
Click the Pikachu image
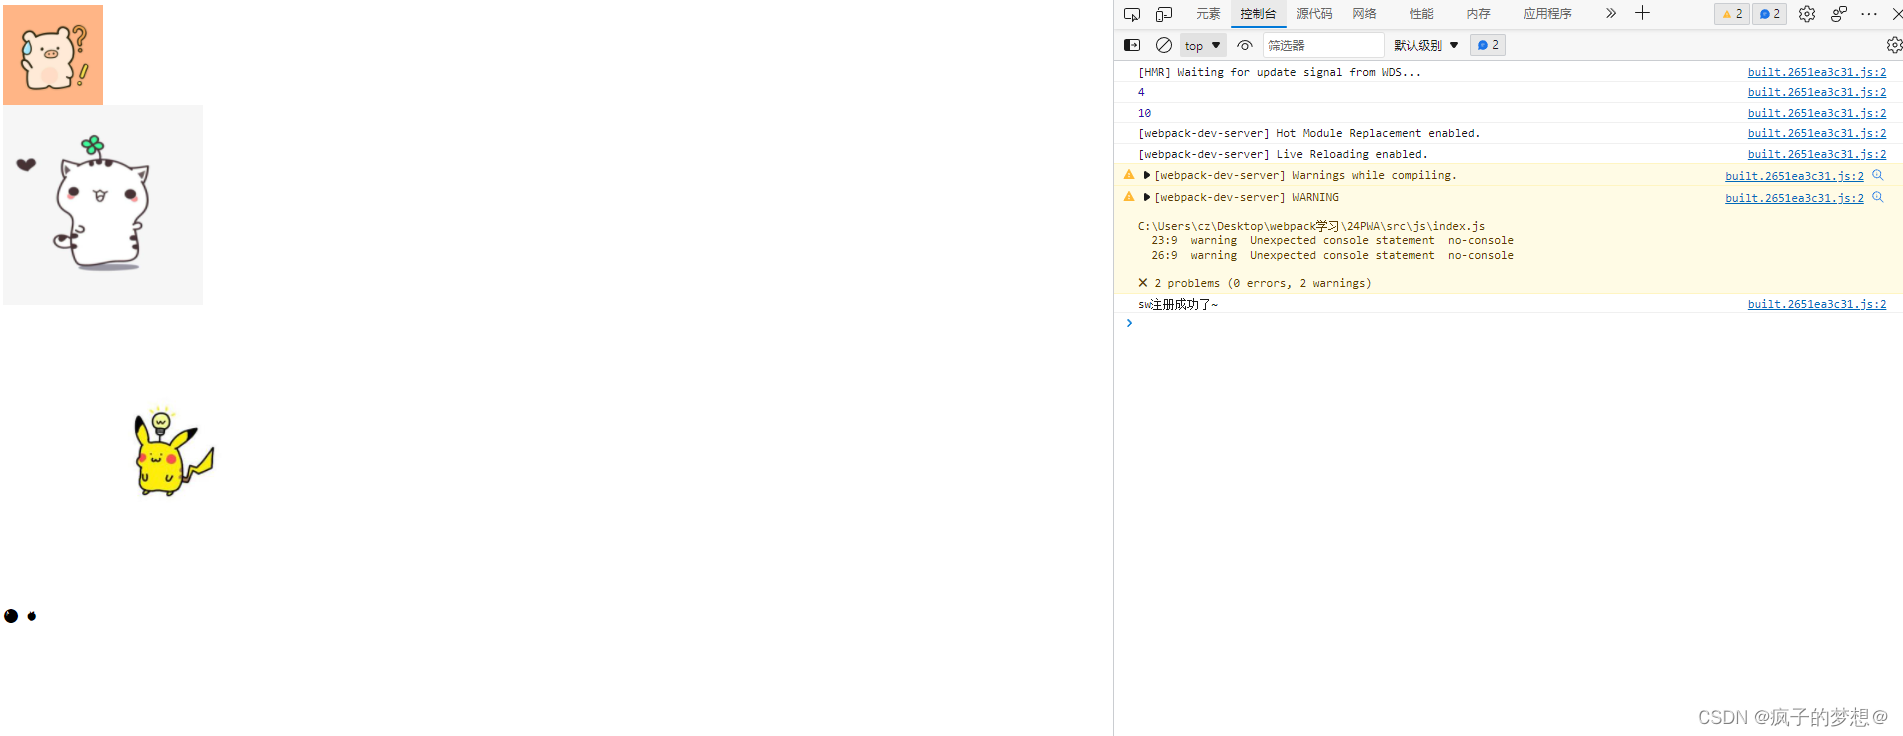(x=174, y=452)
